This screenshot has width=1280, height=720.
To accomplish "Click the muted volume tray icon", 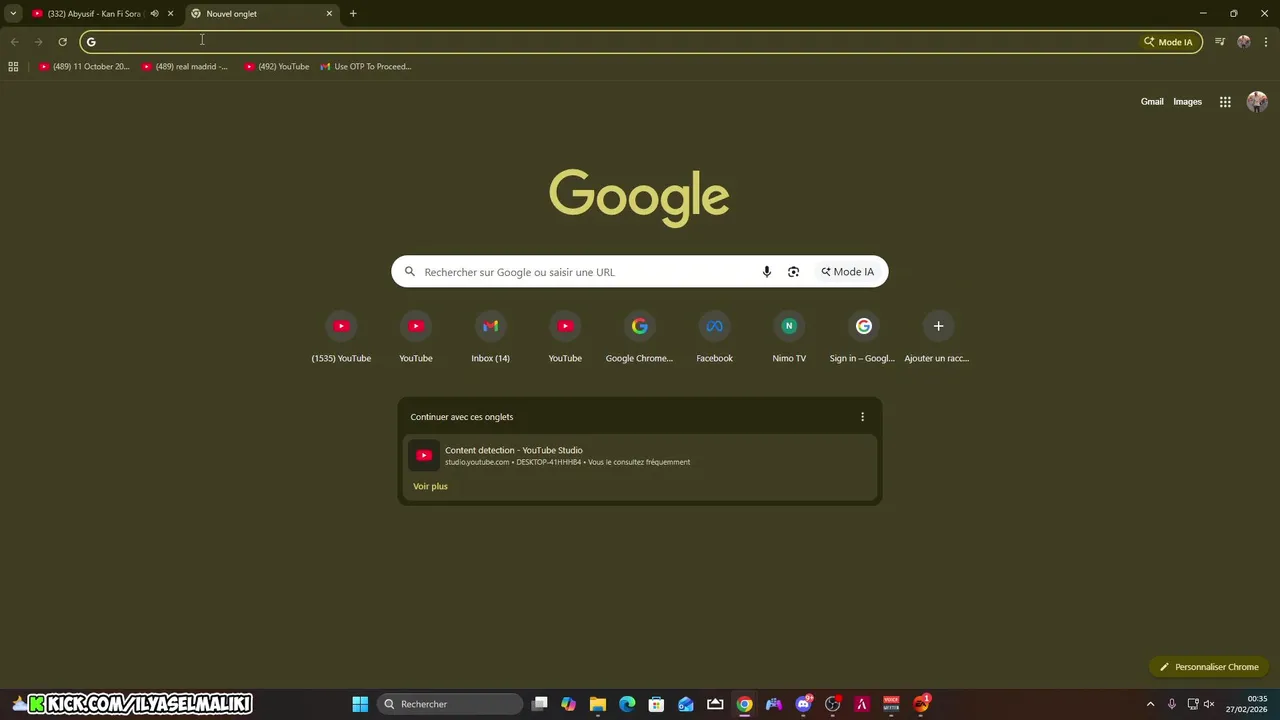I will point(1209,704).
